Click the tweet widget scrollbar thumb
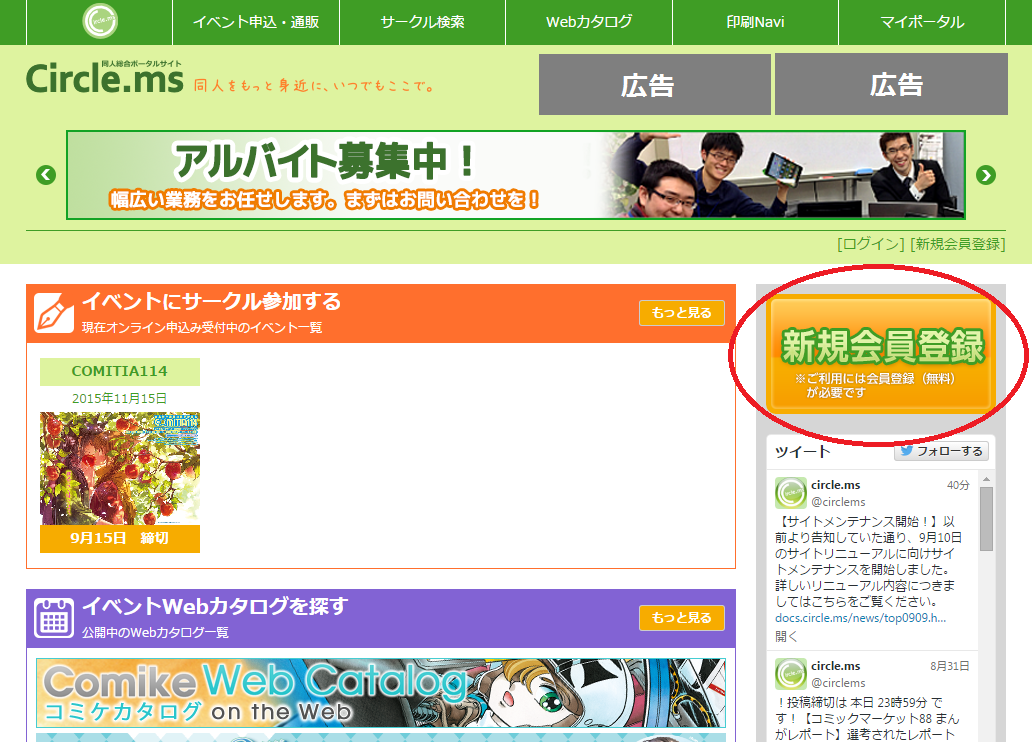This screenshot has width=1032, height=742. pyautogui.click(x=986, y=519)
